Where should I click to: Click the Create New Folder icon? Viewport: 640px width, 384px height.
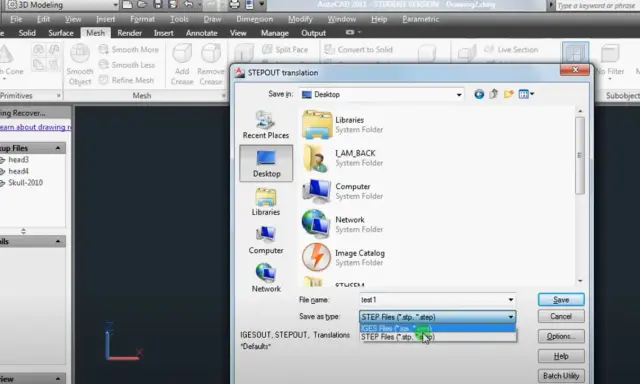(509, 94)
